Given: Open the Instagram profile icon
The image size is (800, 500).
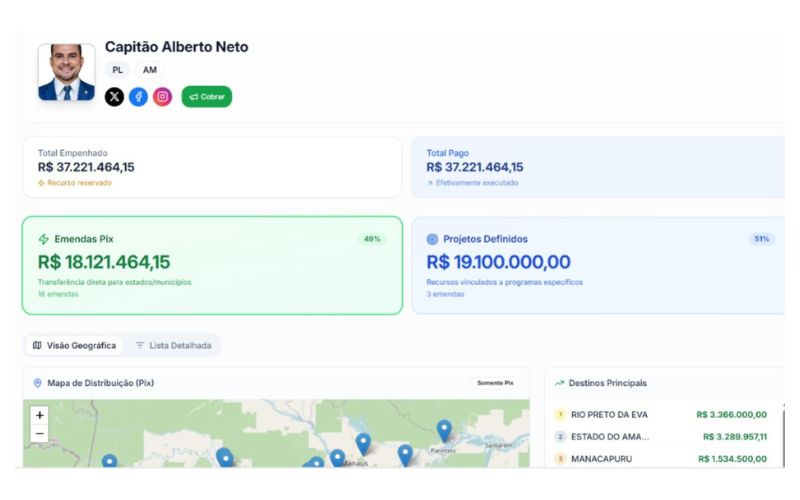Looking at the screenshot, I should pos(162,96).
